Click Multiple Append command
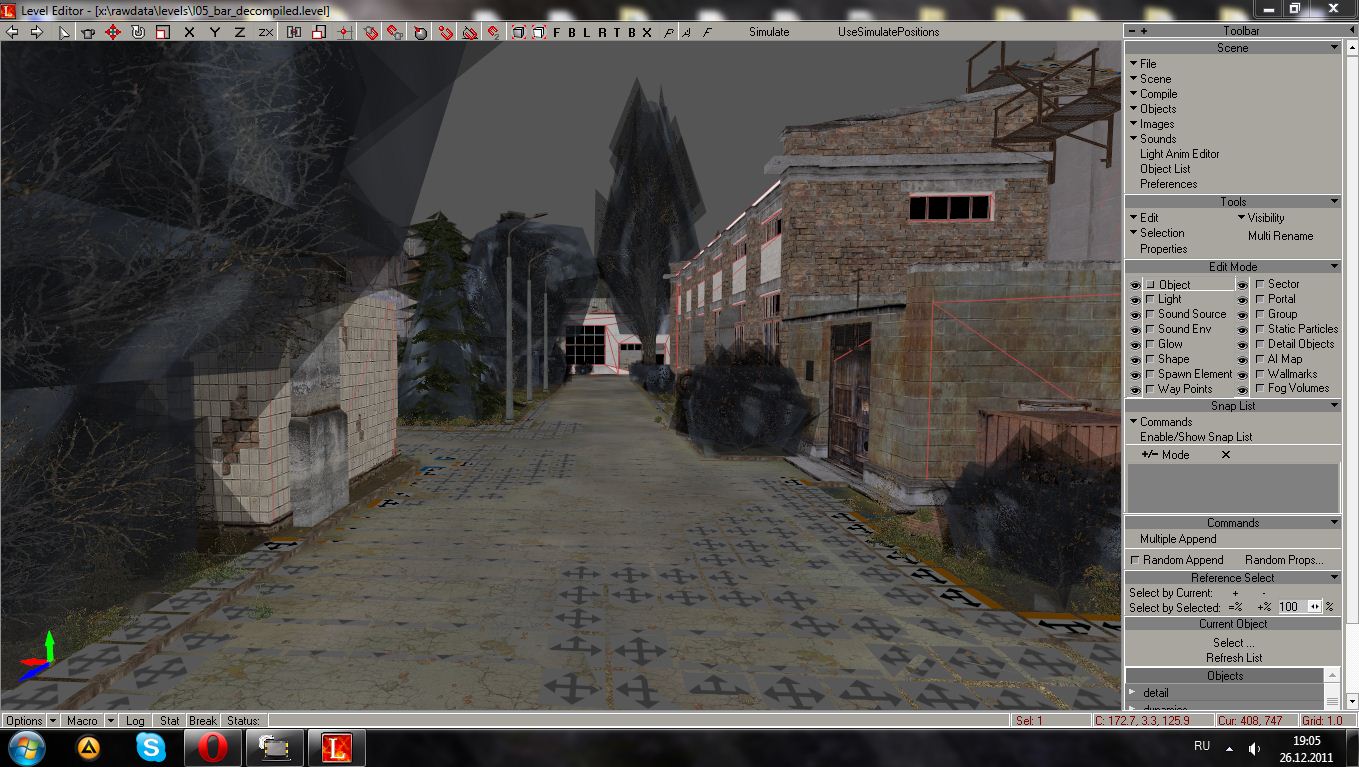Screen dimensions: 1359x767 [x=1178, y=539]
